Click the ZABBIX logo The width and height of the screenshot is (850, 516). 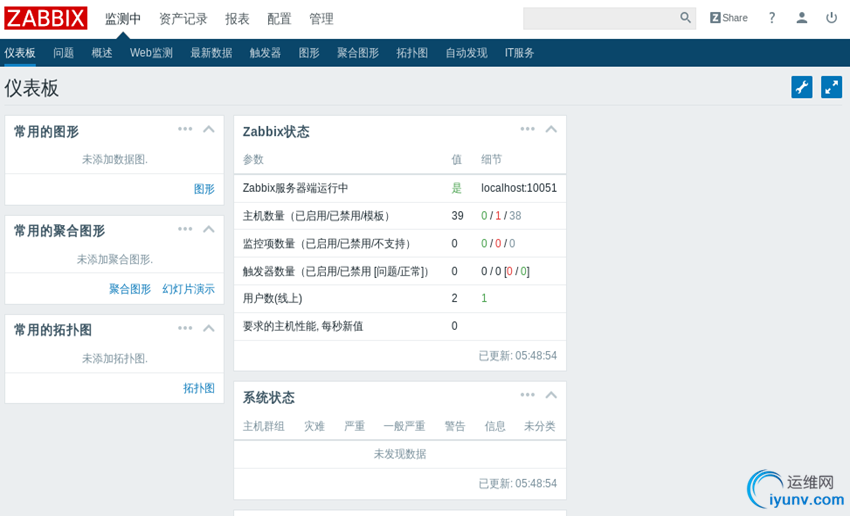(46, 18)
